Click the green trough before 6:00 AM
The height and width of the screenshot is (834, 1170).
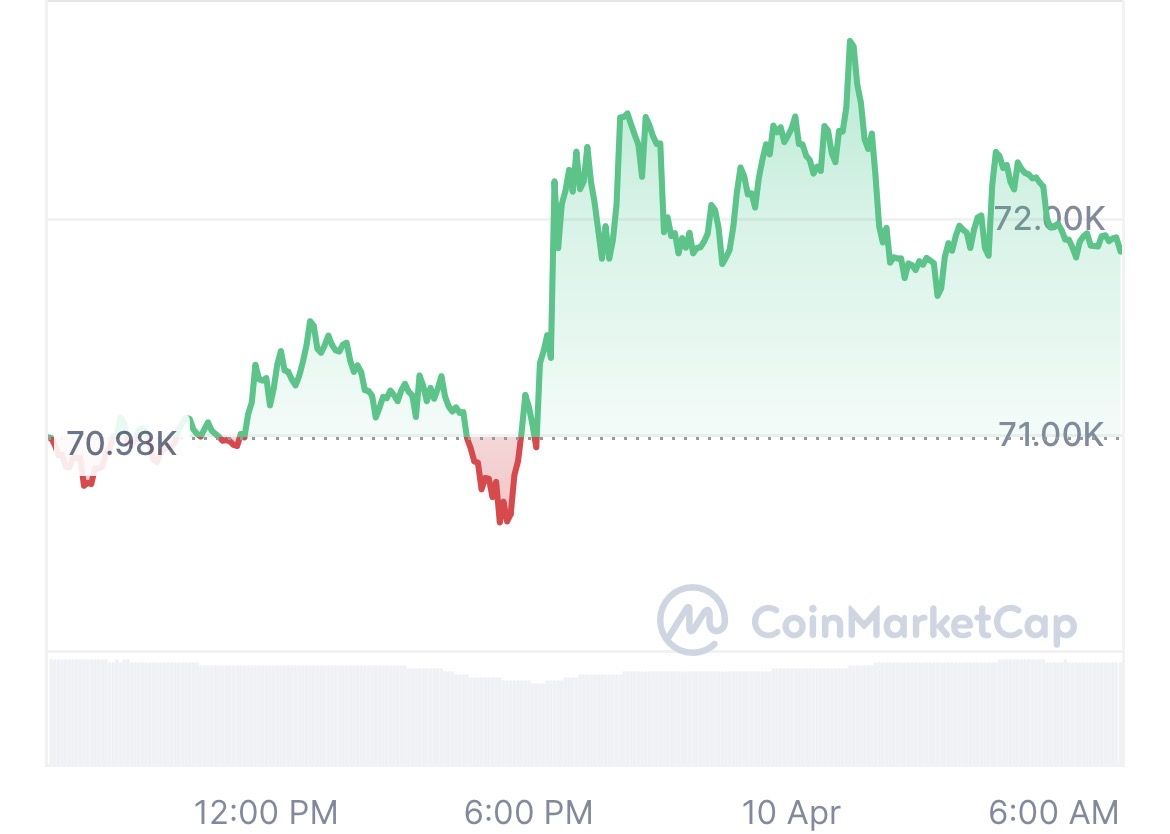939,292
